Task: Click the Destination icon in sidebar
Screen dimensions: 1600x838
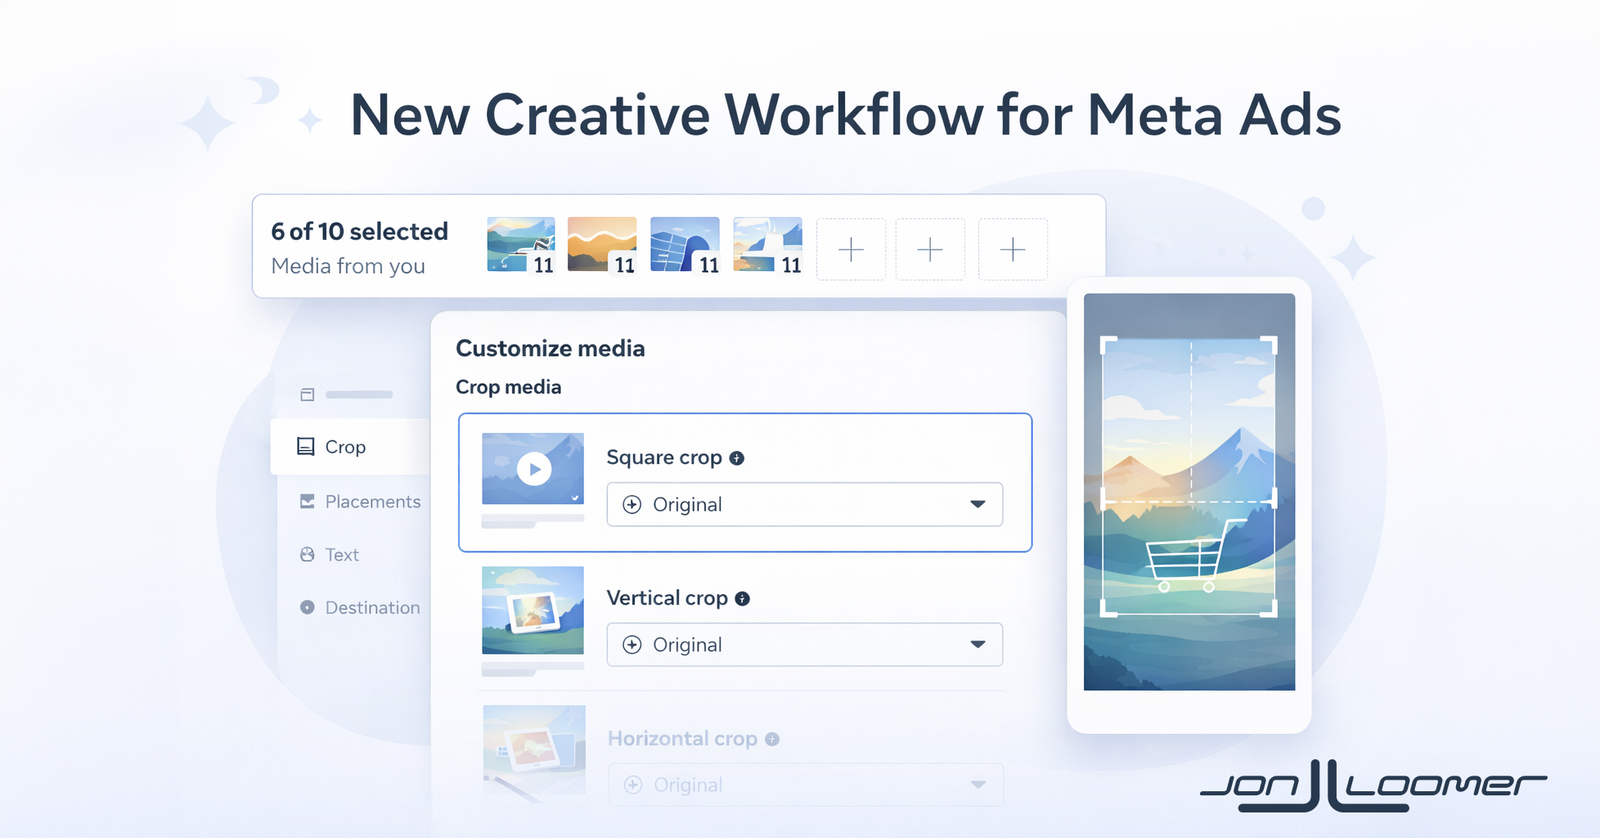Action: pos(307,608)
